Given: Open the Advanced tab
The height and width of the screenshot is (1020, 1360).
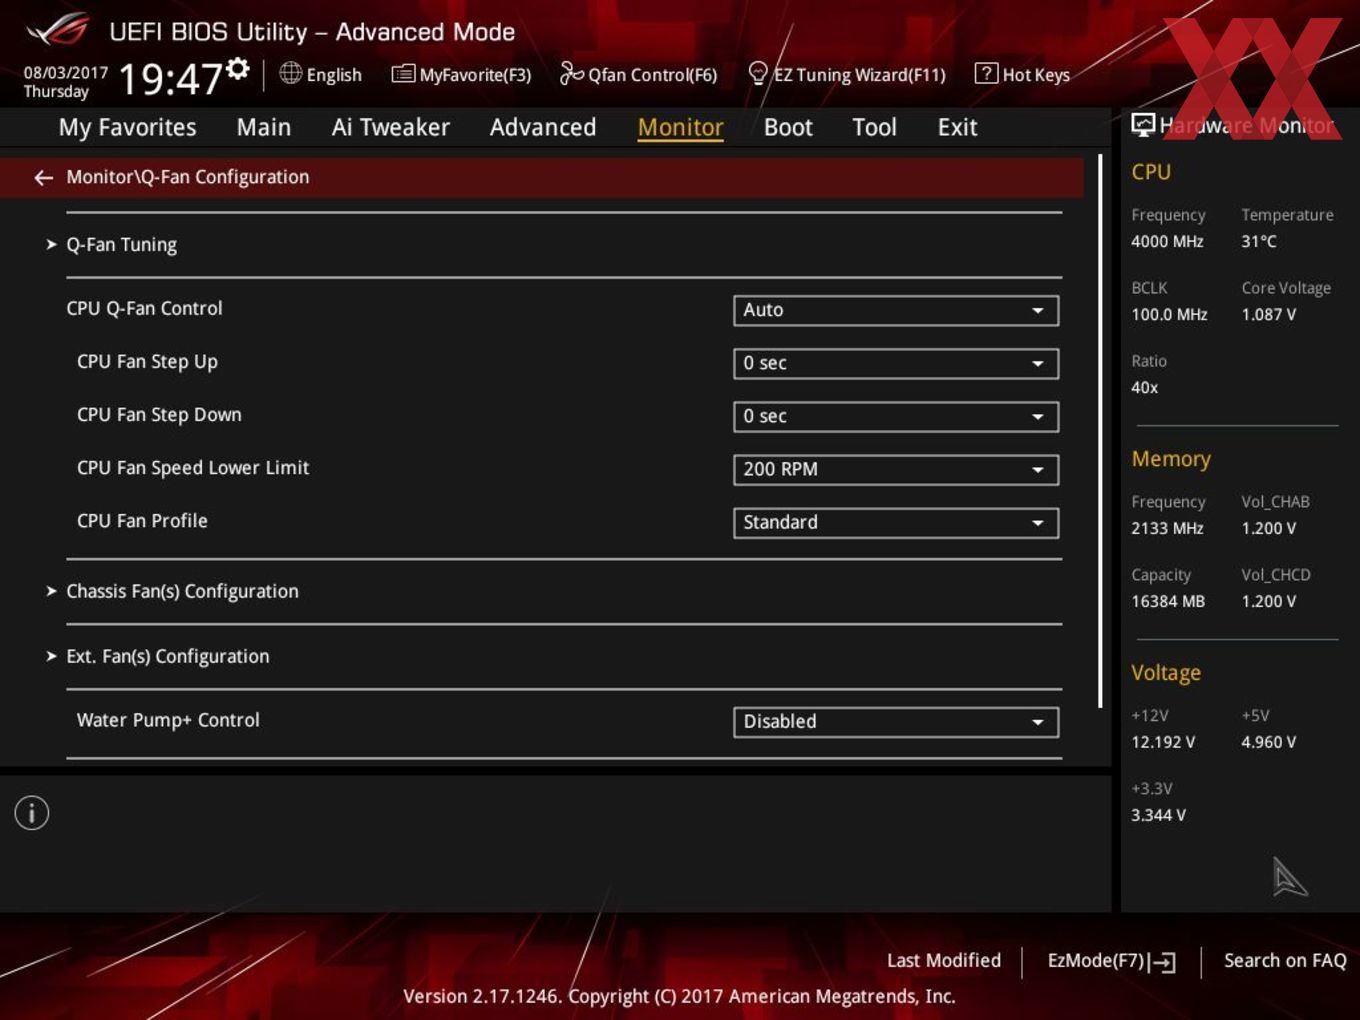Looking at the screenshot, I should (x=543, y=127).
